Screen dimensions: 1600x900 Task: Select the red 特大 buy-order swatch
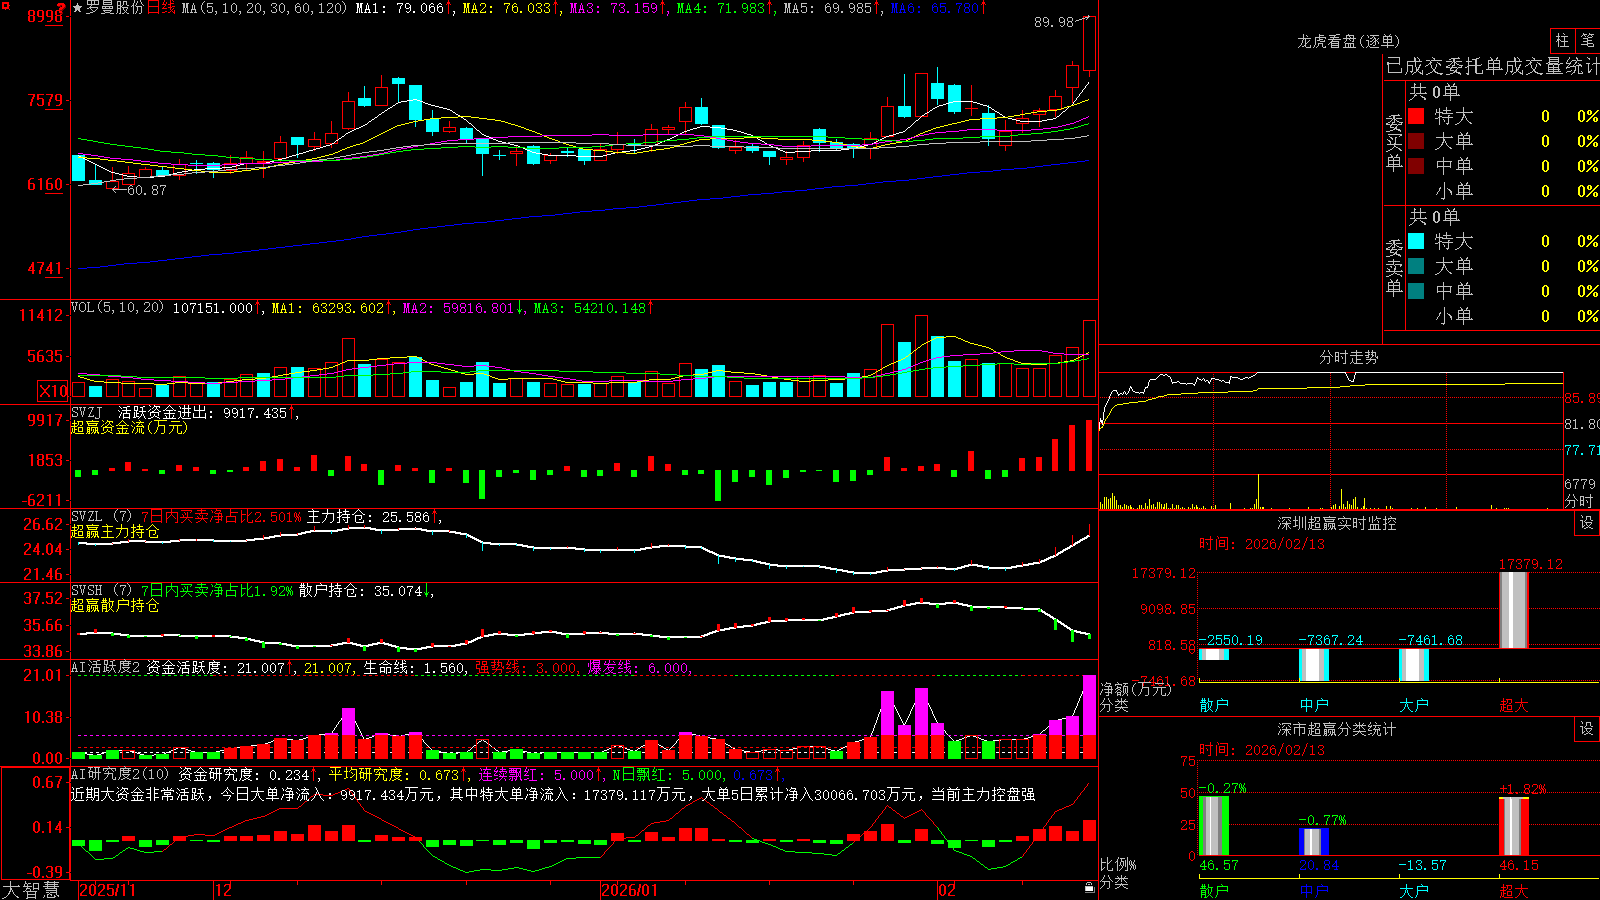(1416, 116)
